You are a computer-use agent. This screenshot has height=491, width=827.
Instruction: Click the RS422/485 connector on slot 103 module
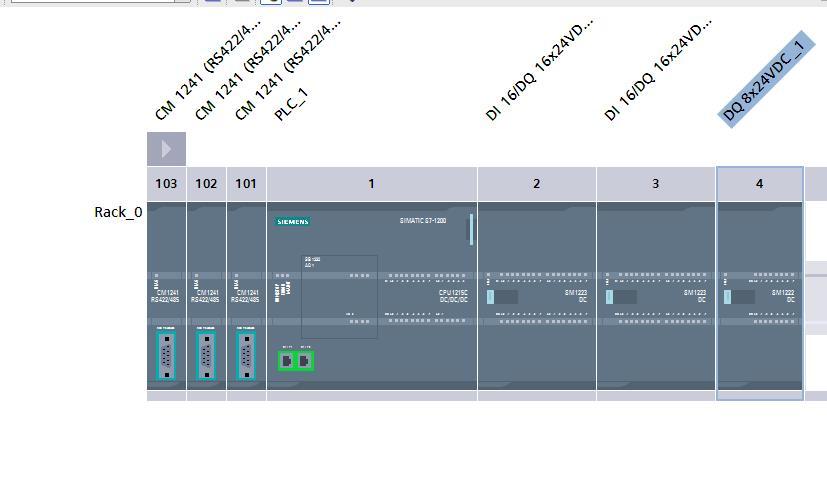(166, 356)
